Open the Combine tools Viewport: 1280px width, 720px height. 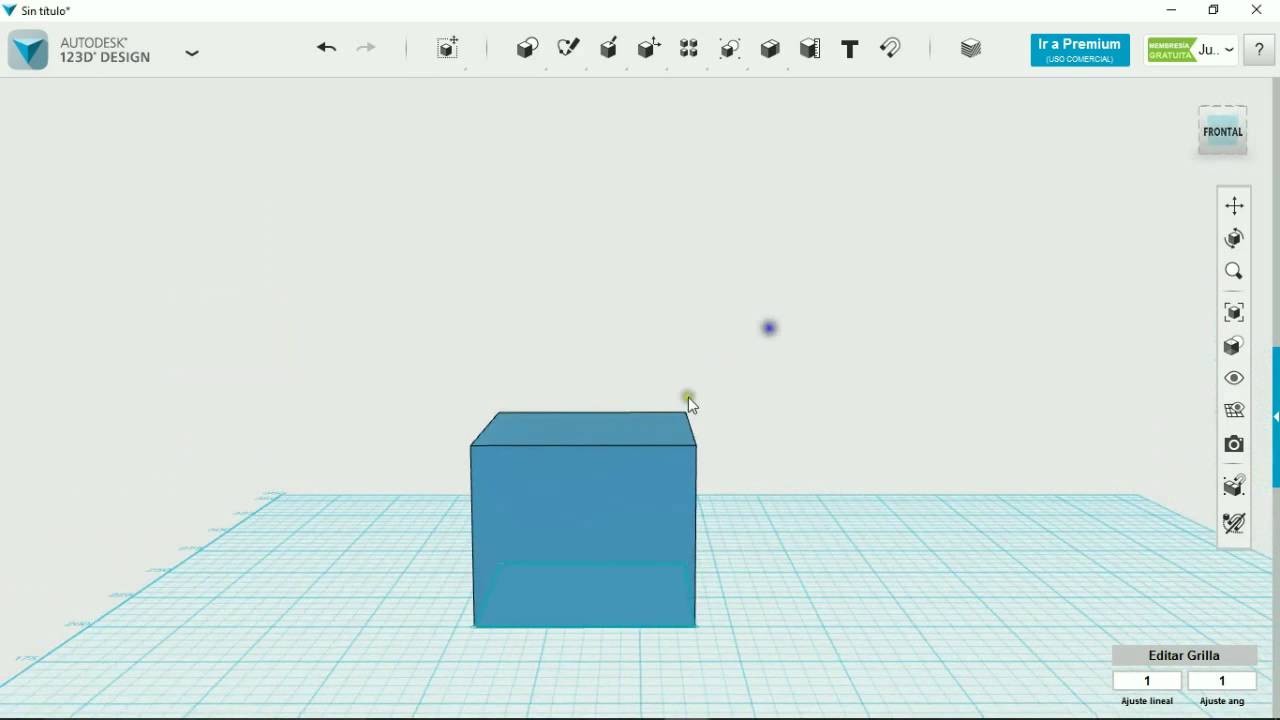pos(770,48)
